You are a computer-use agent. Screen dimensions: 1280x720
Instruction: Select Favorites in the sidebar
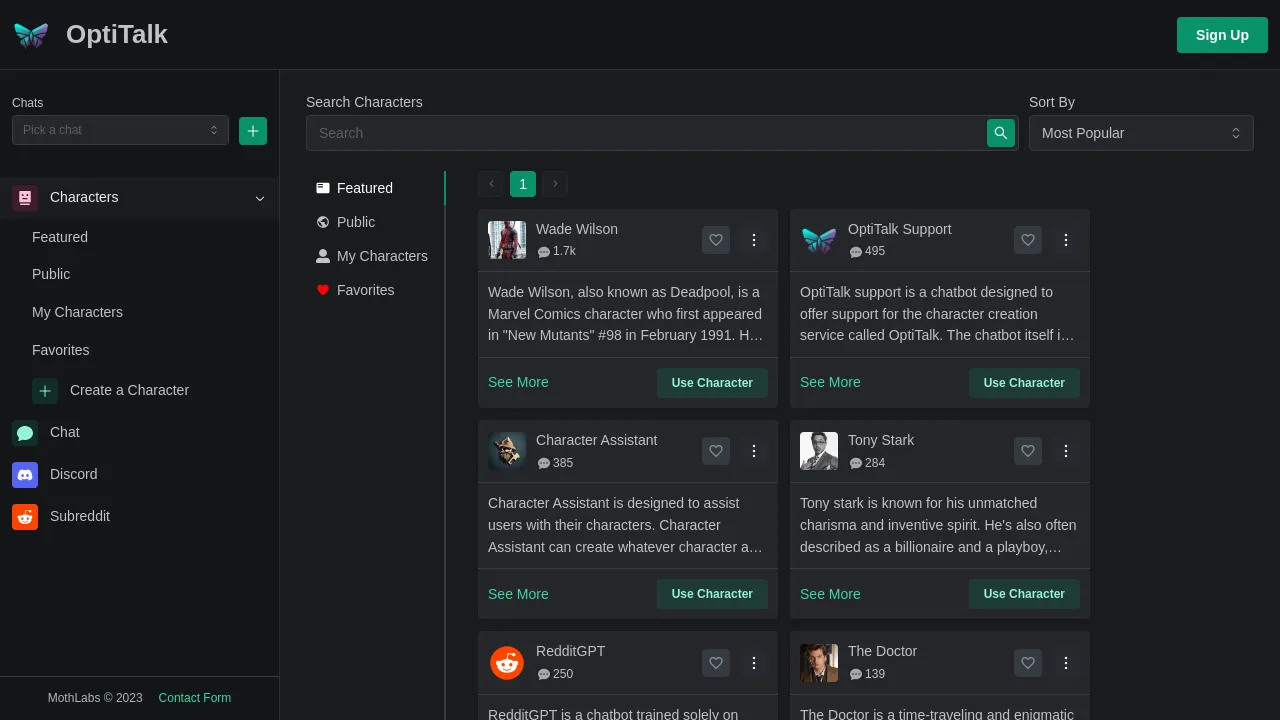[x=60, y=350]
